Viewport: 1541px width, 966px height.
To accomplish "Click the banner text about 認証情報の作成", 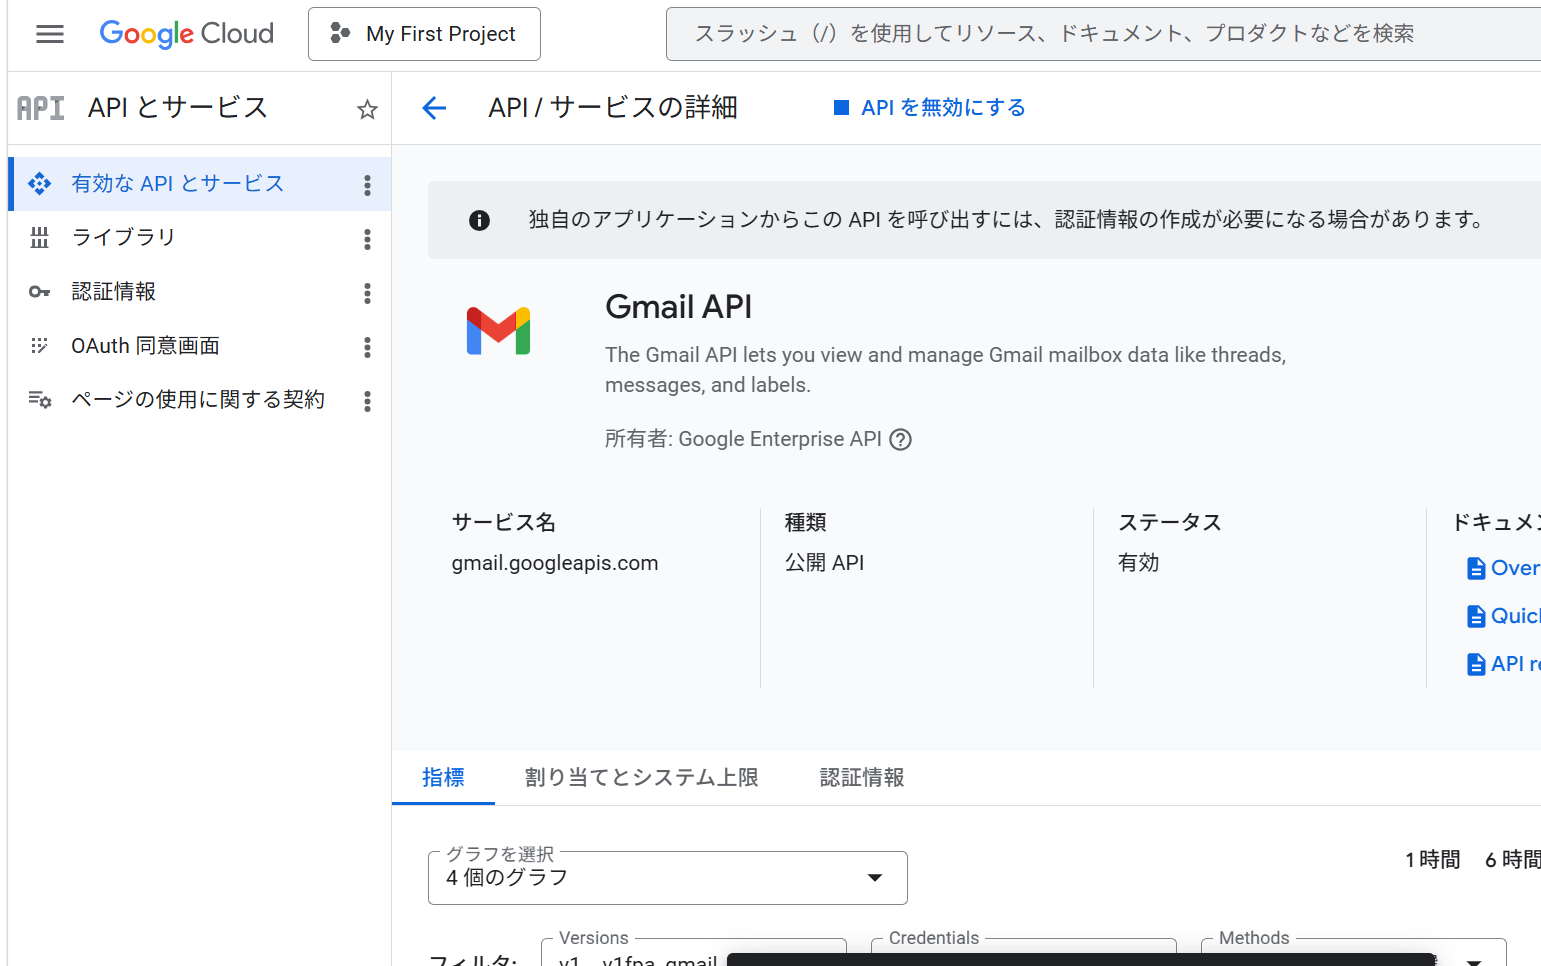I will (x=1007, y=220).
